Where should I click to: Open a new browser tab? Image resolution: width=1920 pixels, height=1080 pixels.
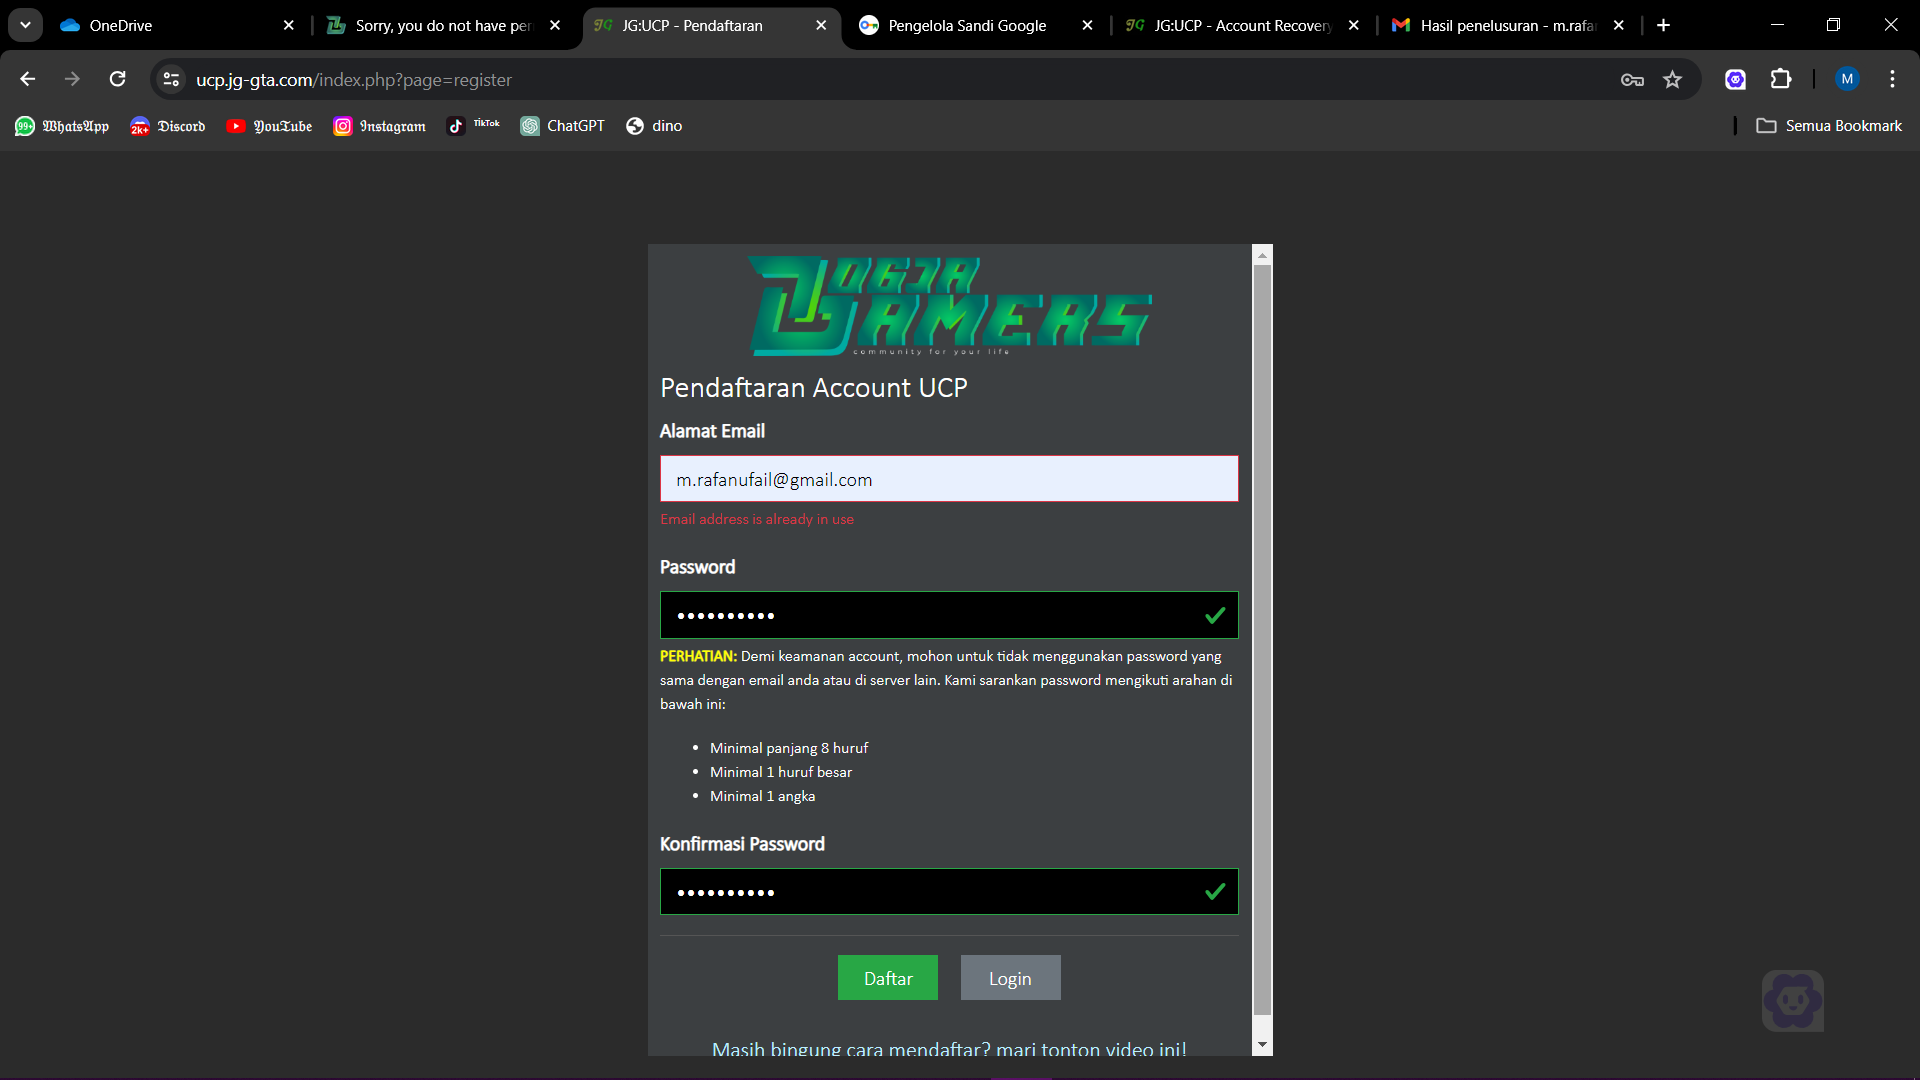(1664, 26)
